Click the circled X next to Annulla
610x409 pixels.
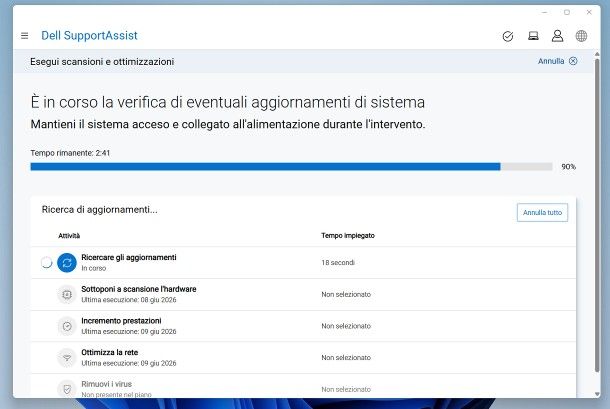pos(573,61)
